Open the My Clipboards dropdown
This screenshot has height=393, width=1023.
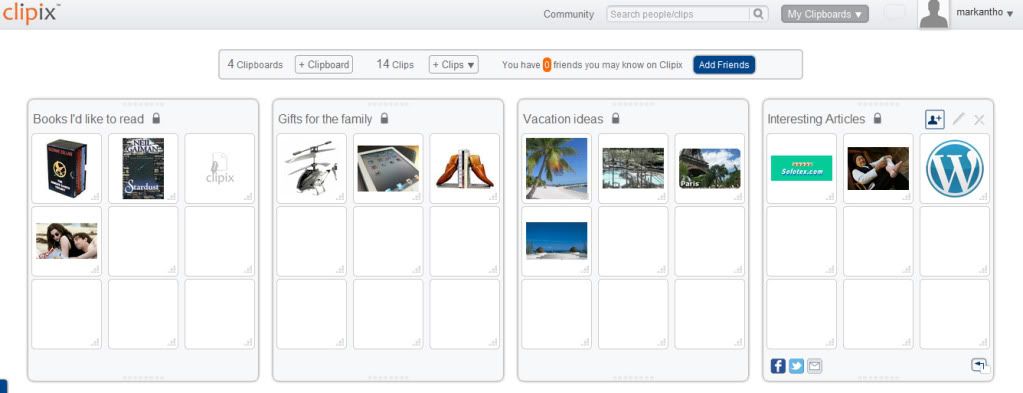click(x=825, y=14)
